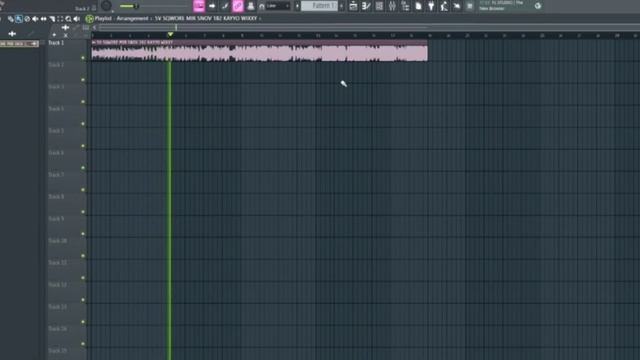640x360 pixels.
Task: Toggle mute dot for Track 7
Action: pos(83,190)
